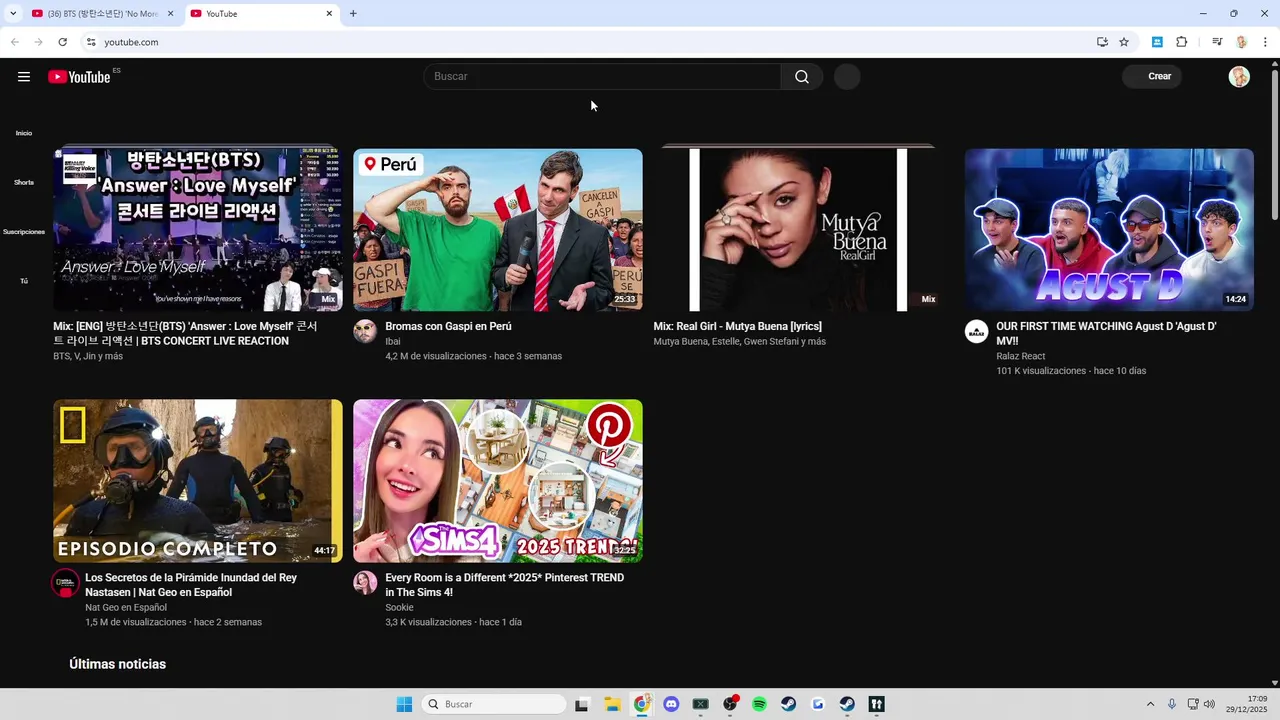1280x720 pixels.
Task: Click the search magnifier button
Action: [x=802, y=77]
